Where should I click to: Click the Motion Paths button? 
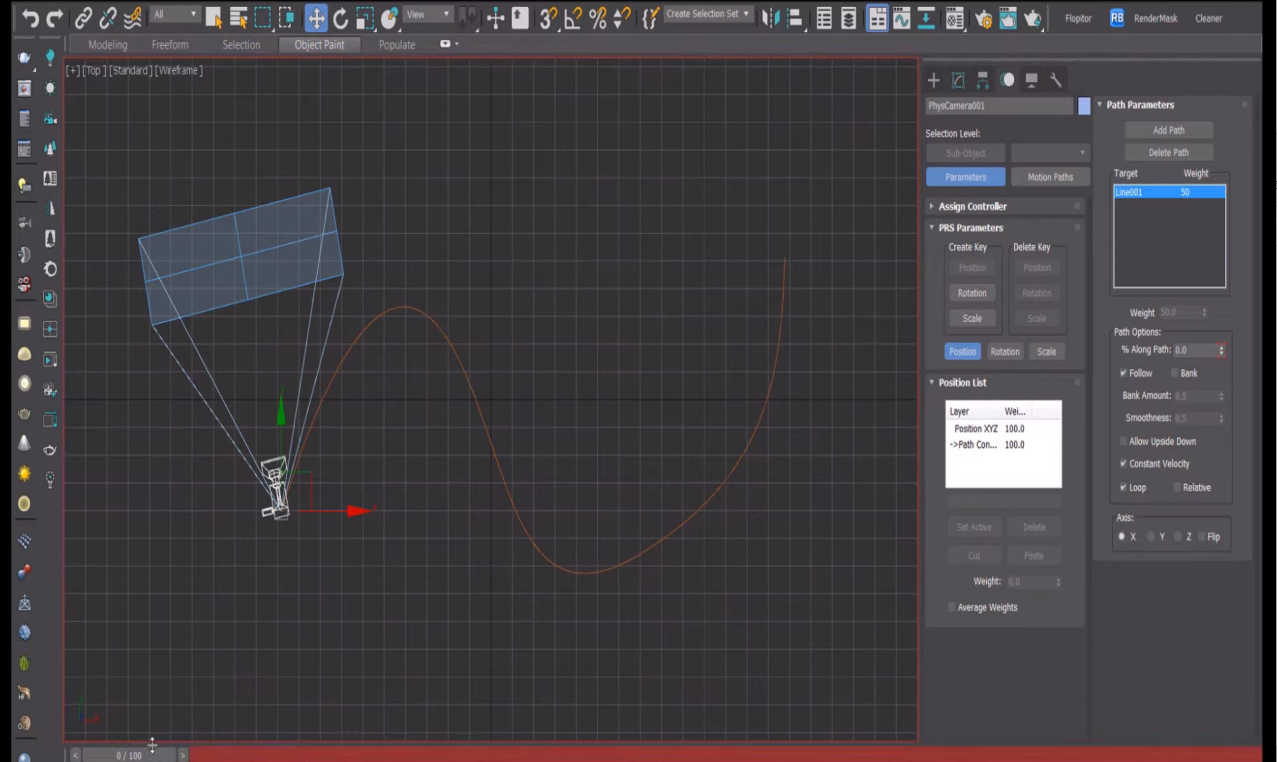coord(1049,177)
